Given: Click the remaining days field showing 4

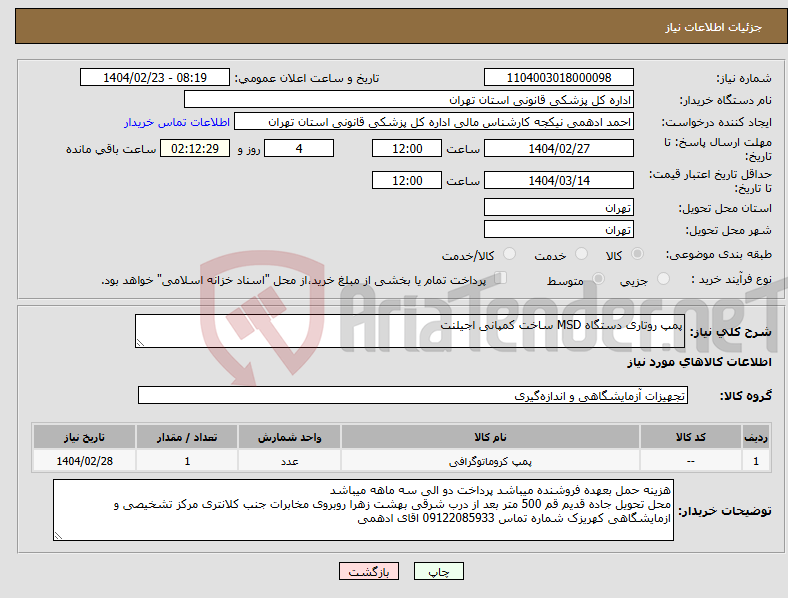Looking at the screenshot, I should pos(299,148).
